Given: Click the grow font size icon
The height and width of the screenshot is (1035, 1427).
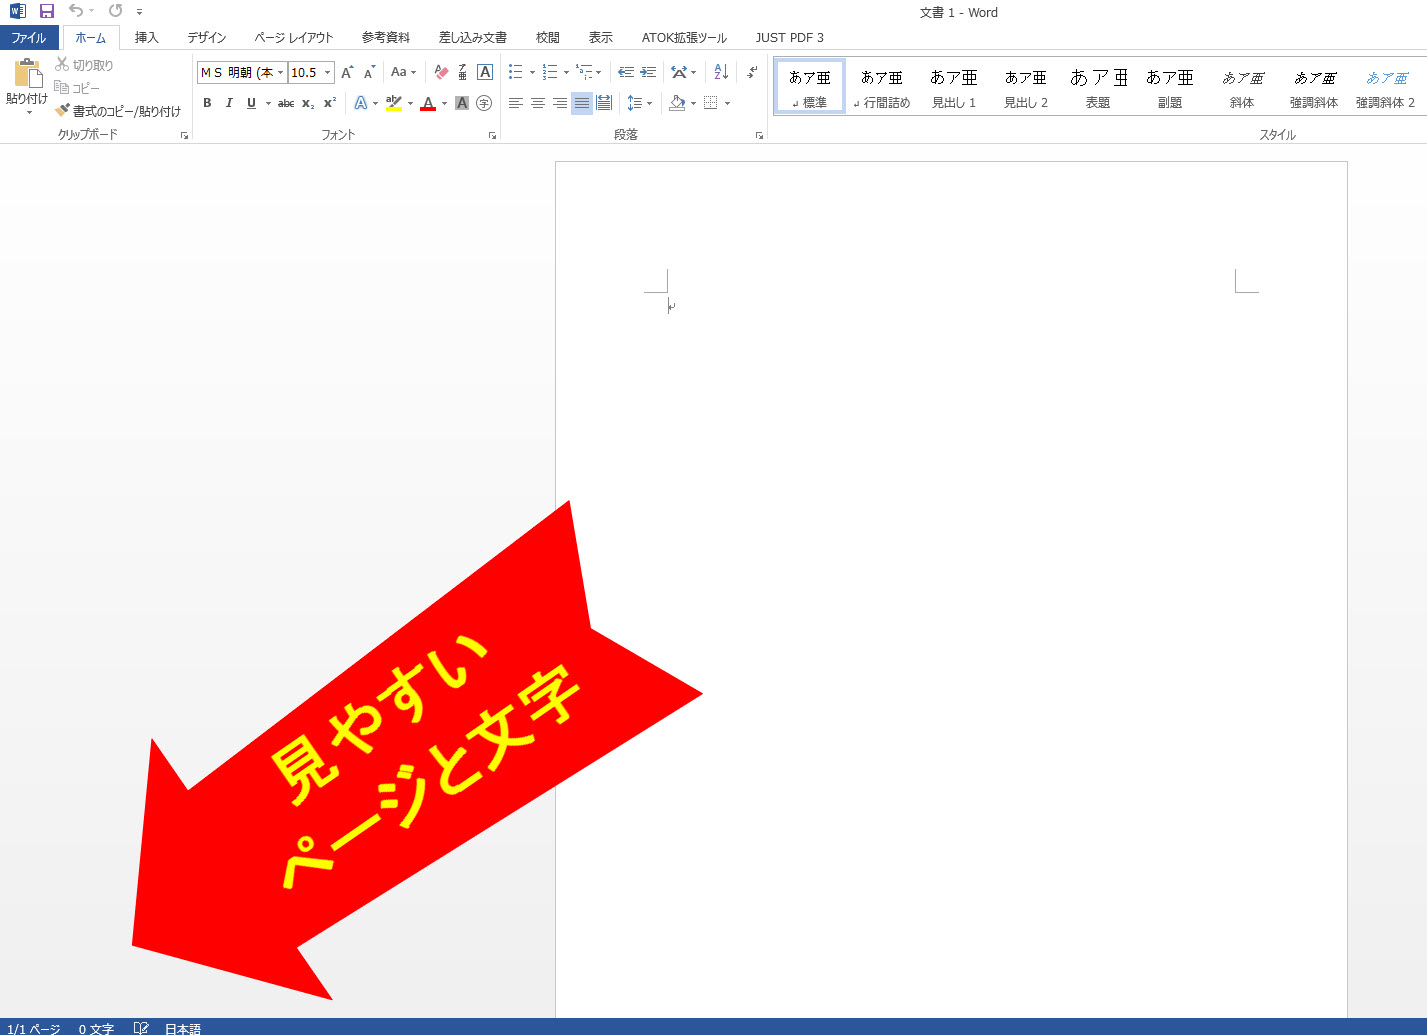Looking at the screenshot, I should pos(347,73).
